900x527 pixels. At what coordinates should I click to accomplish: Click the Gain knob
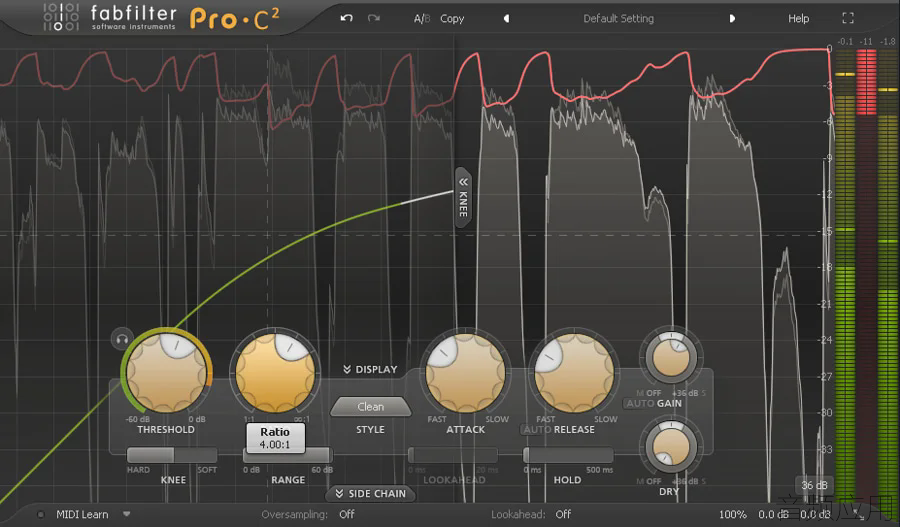pyautogui.click(x=671, y=357)
